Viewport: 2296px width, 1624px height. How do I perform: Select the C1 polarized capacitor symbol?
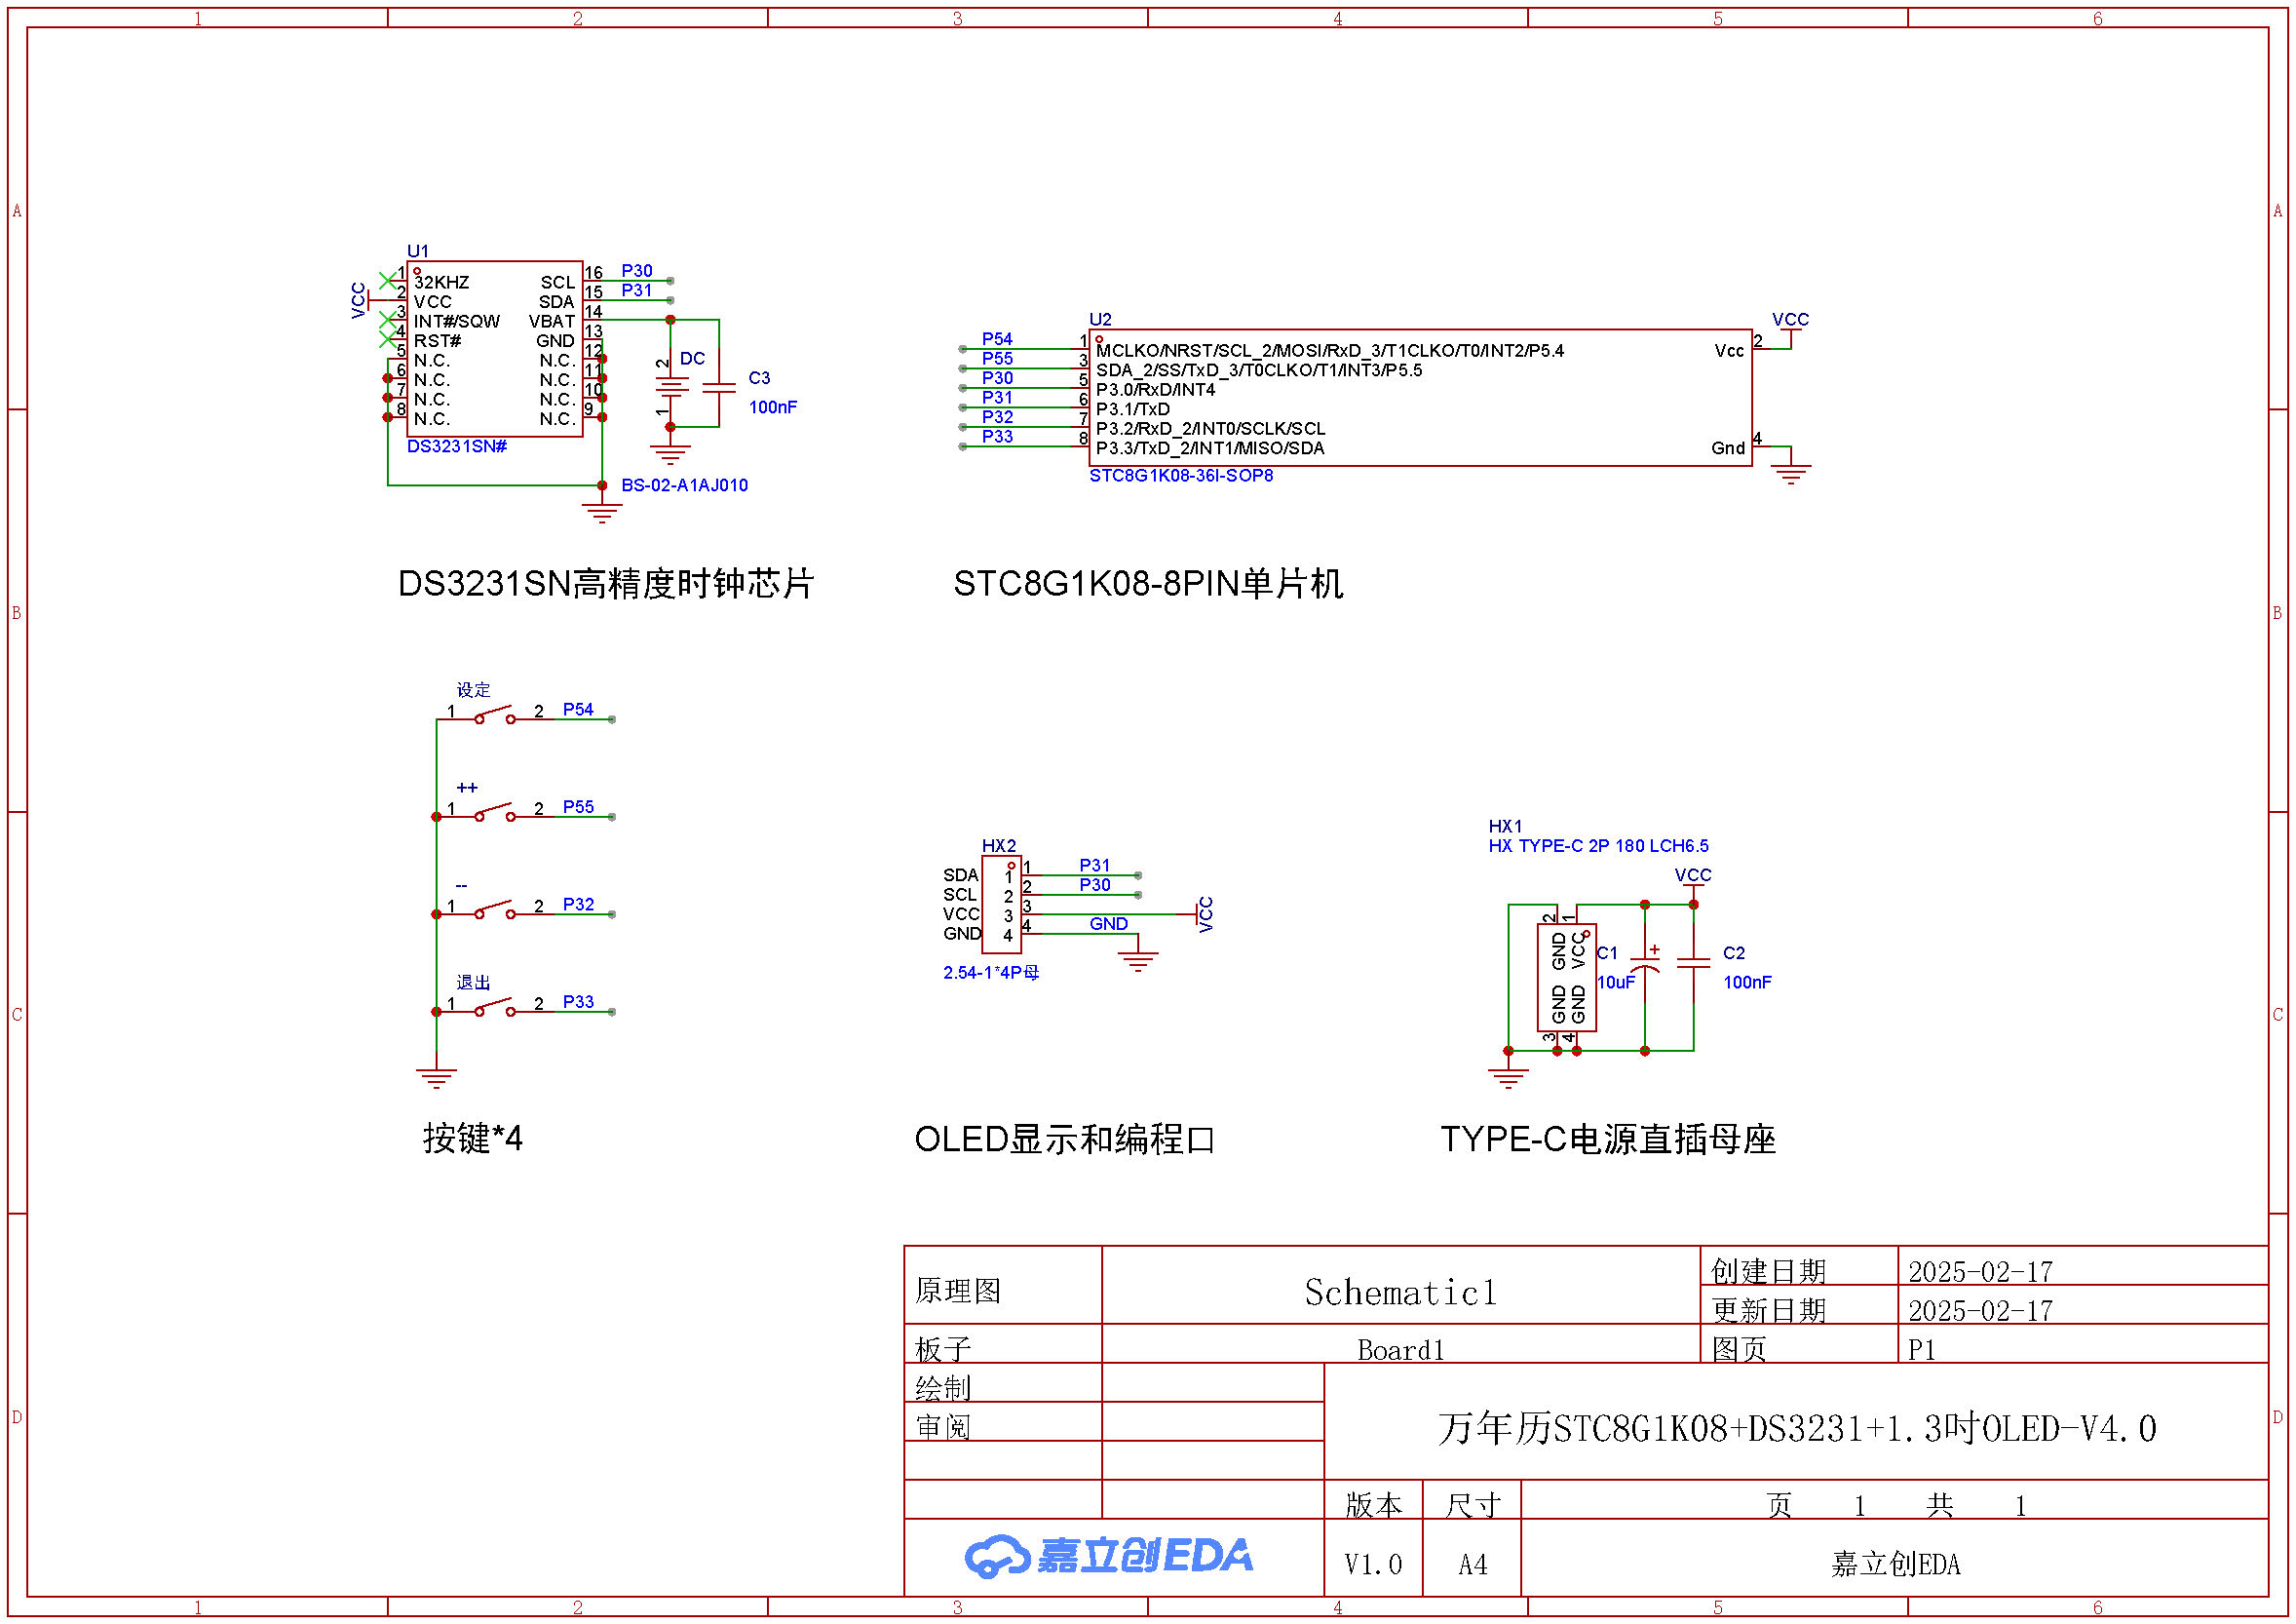point(1645,962)
